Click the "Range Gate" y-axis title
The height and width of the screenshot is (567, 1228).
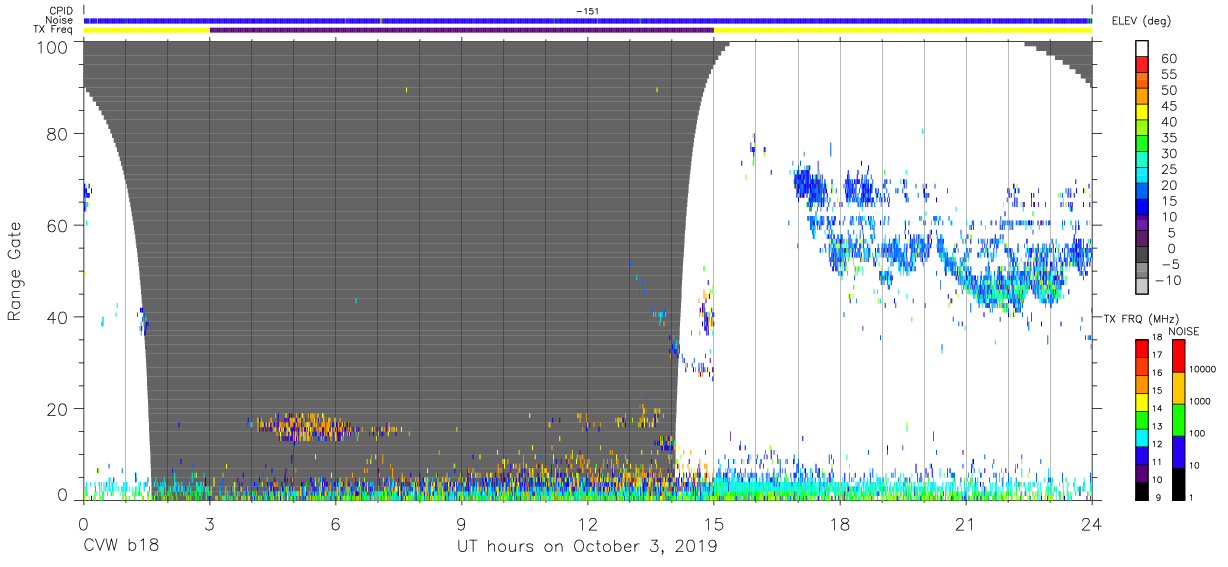15,272
